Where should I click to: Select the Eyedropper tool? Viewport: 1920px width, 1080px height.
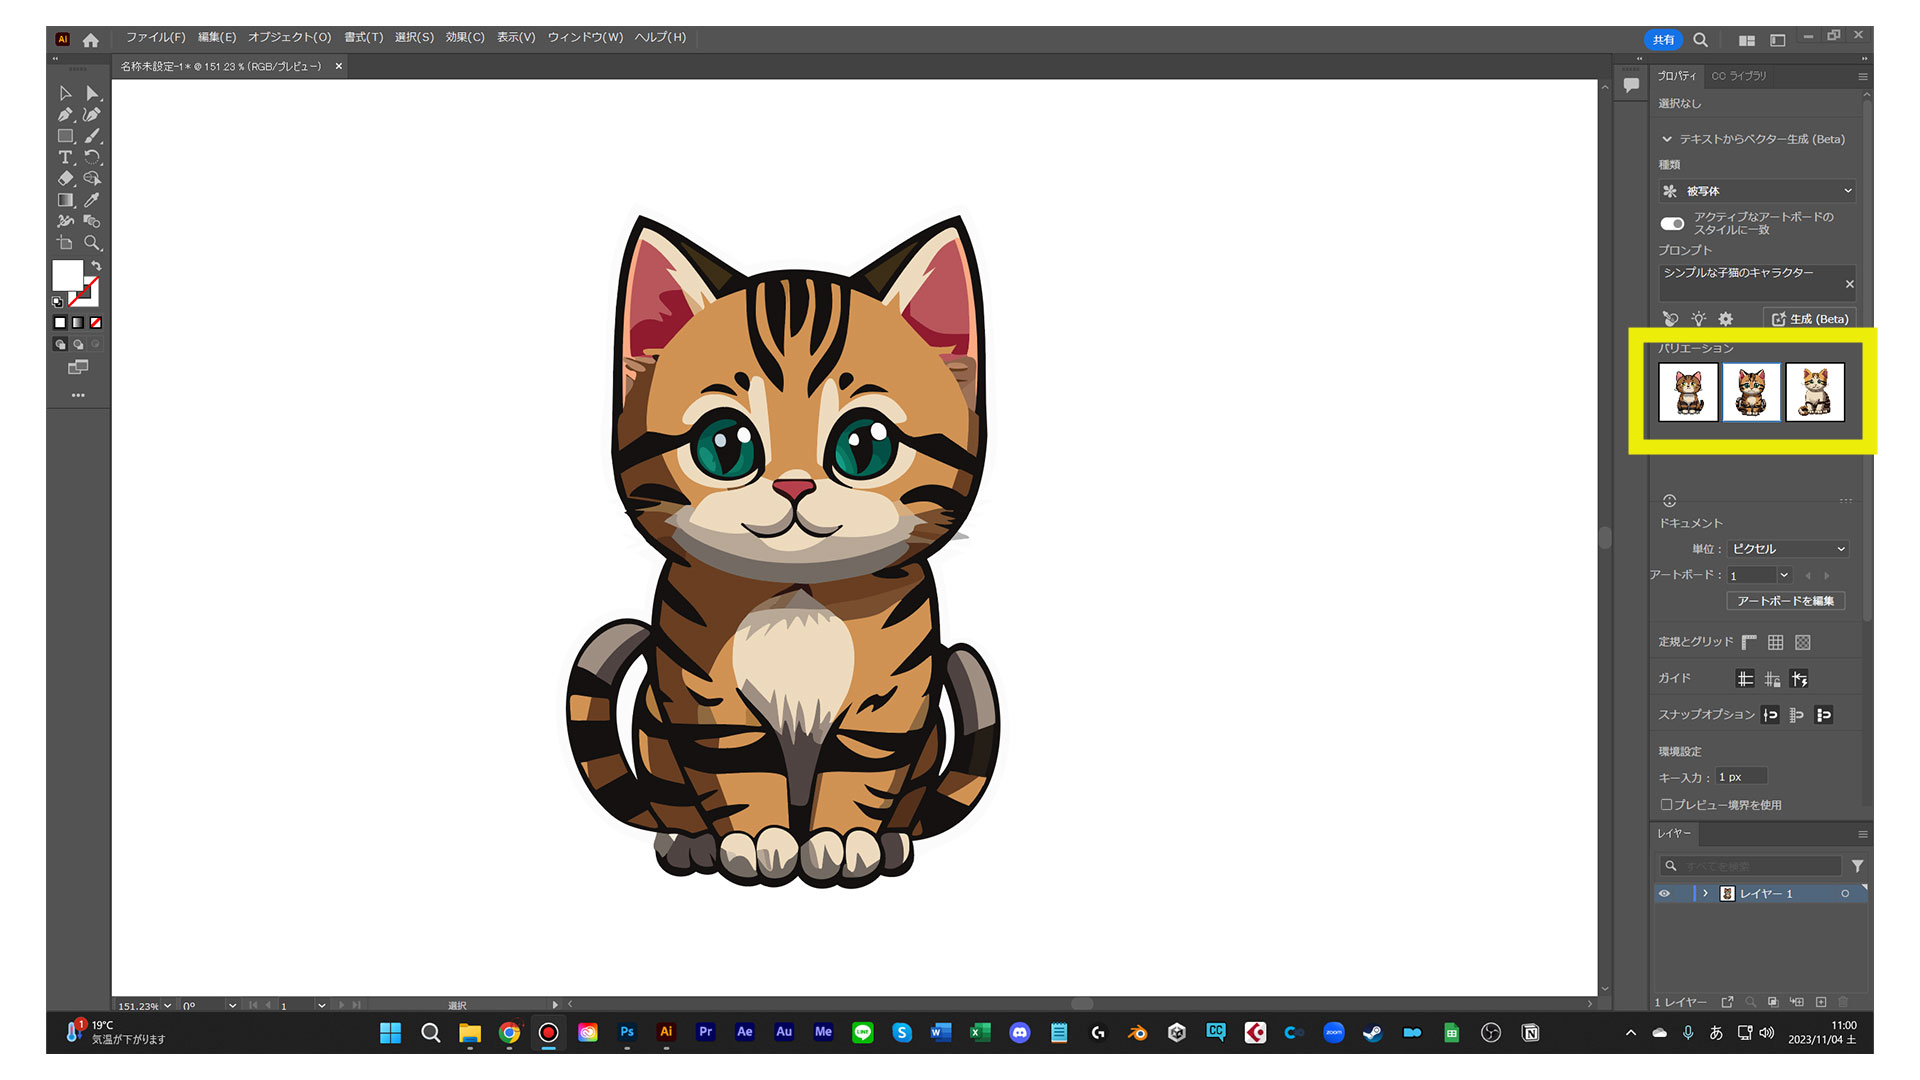(92, 200)
